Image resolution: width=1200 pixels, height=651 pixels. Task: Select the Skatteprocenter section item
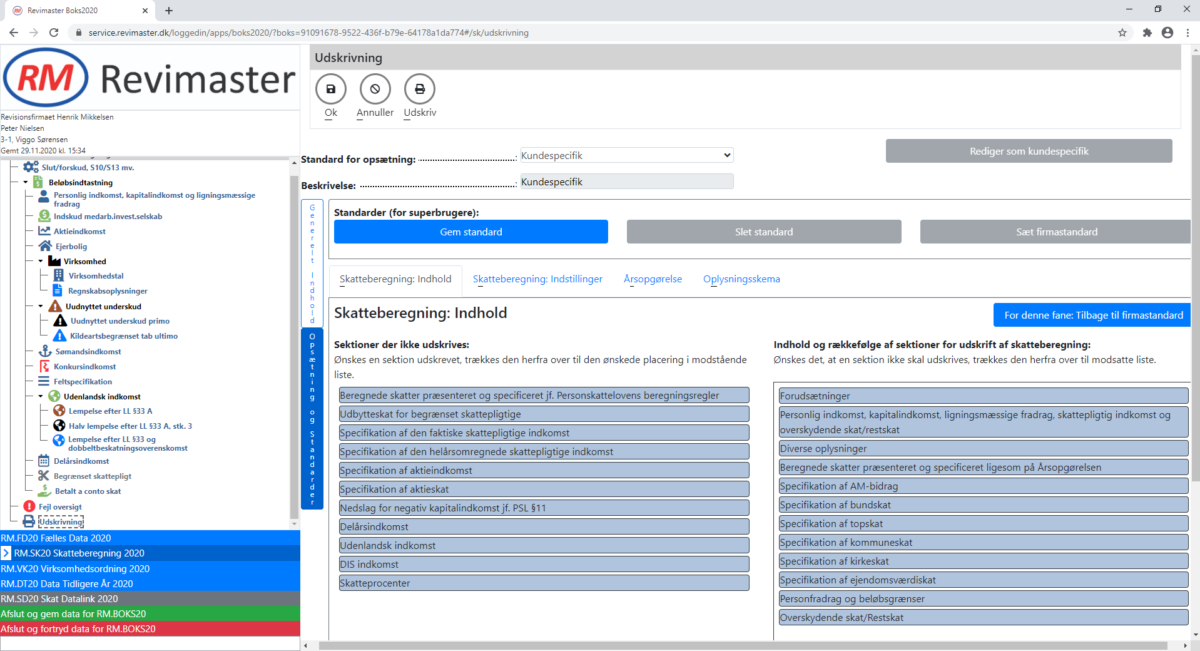pos(544,583)
